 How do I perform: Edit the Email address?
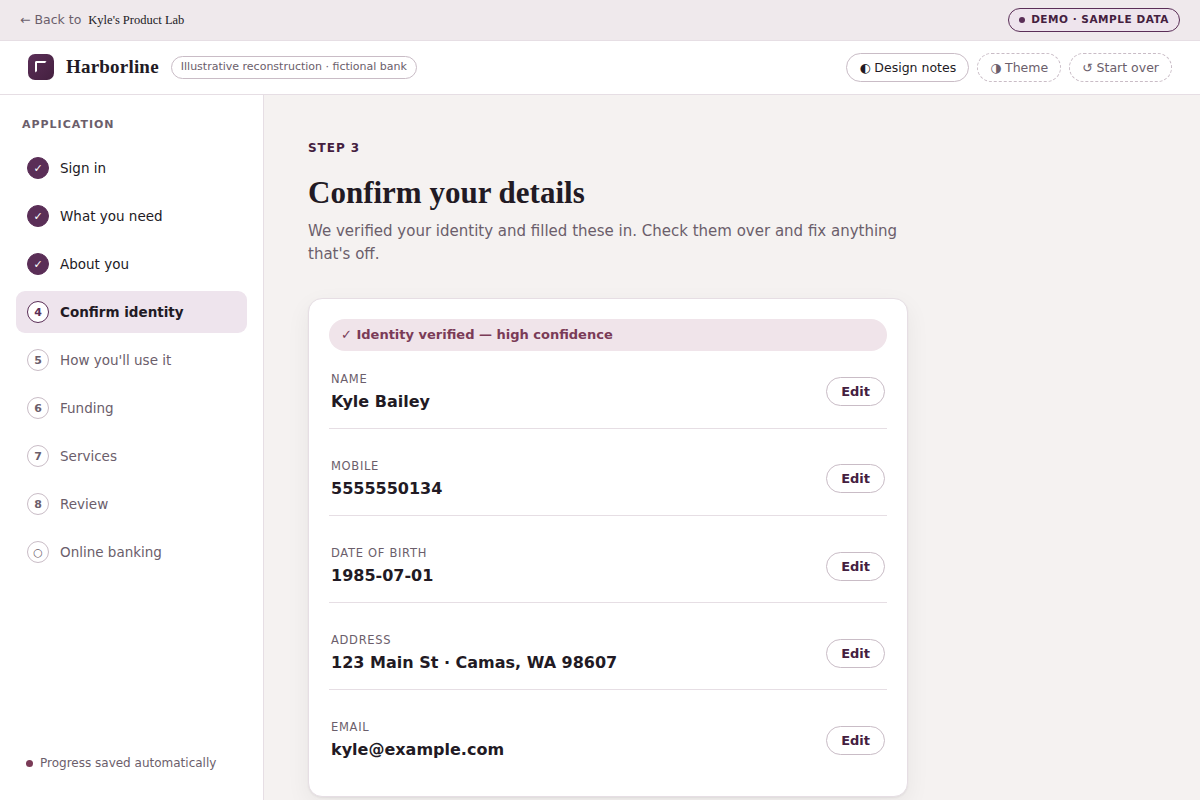coord(855,741)
